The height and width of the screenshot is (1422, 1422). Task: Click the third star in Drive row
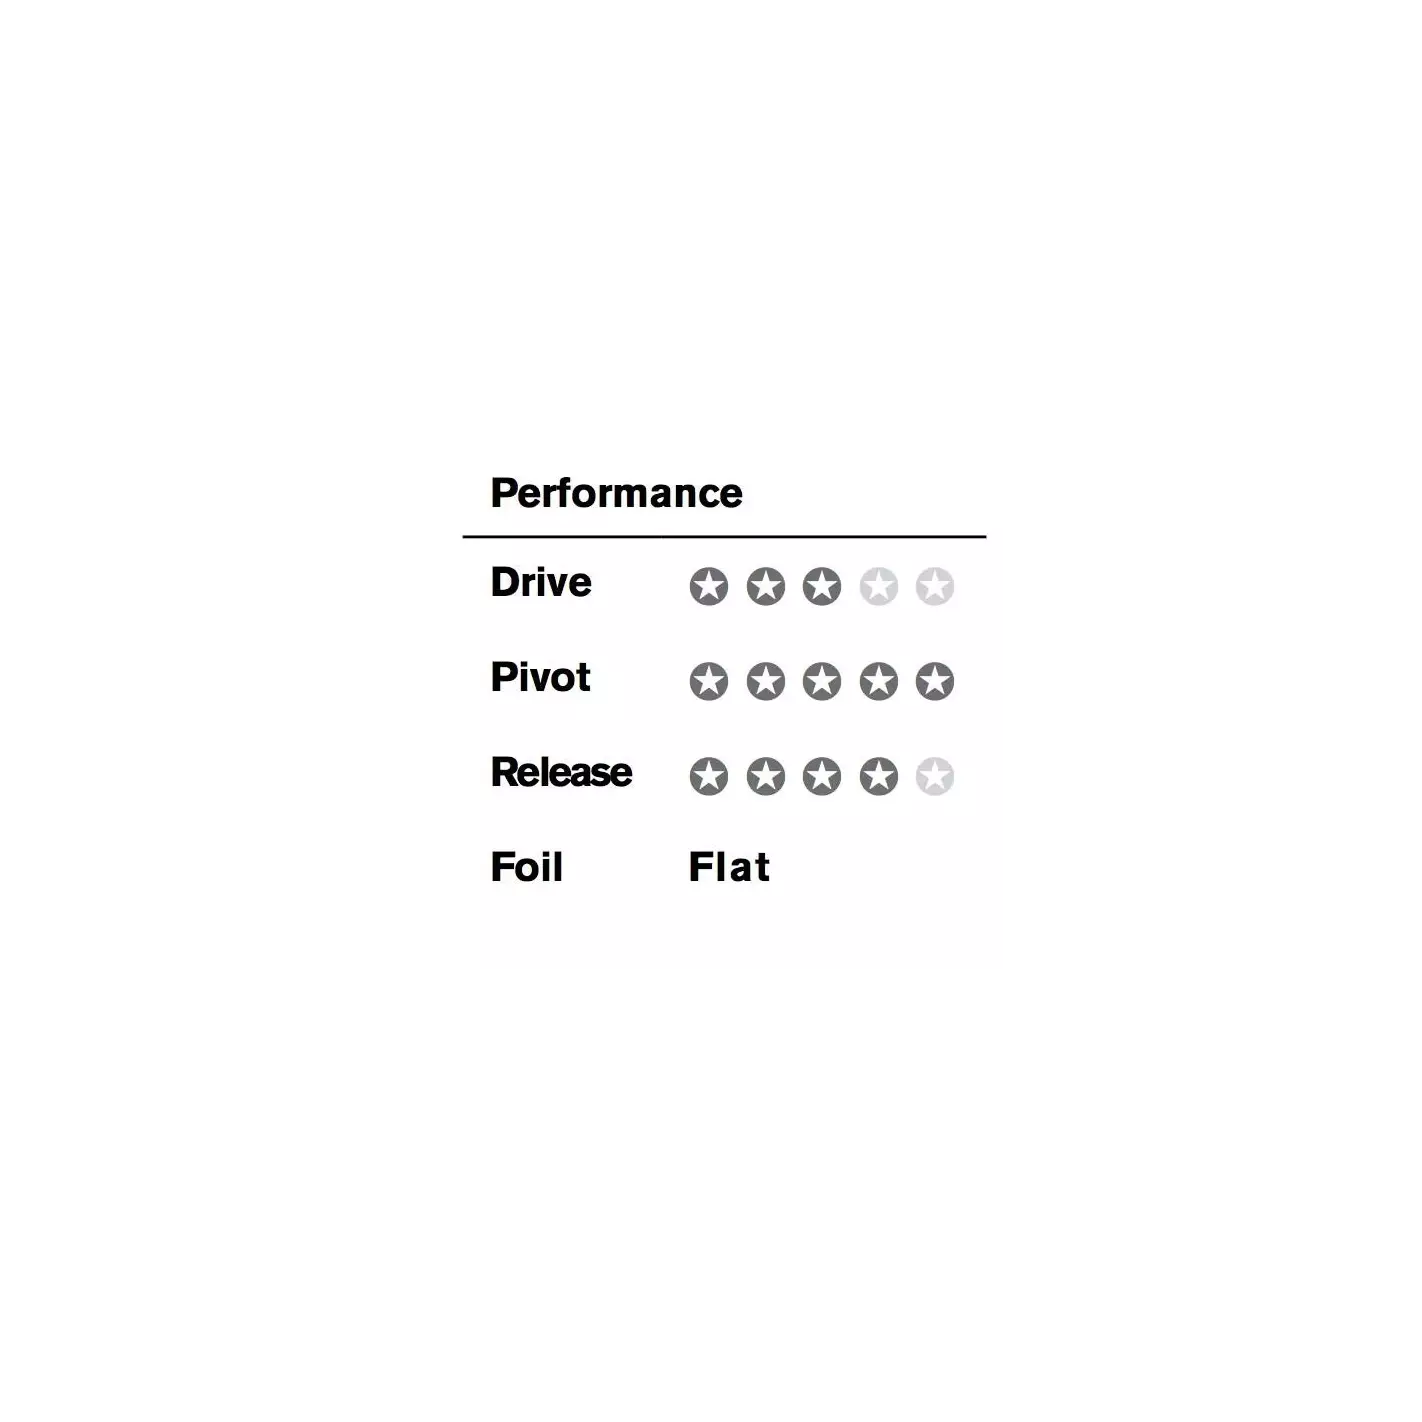click(822, 586)
